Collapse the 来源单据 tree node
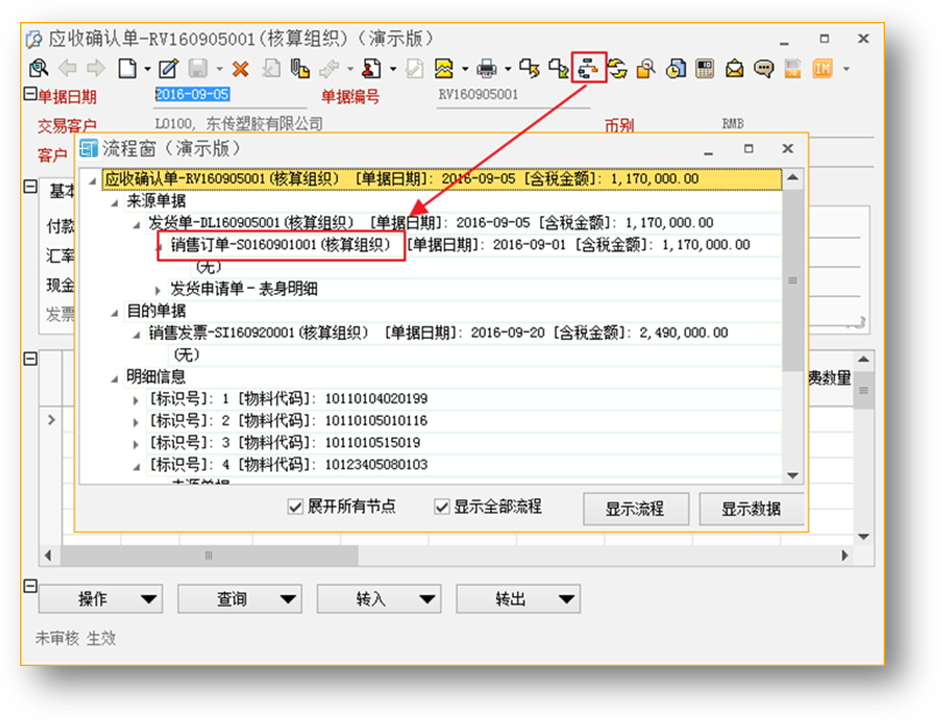940x721 pixels. tap(114, 201)
